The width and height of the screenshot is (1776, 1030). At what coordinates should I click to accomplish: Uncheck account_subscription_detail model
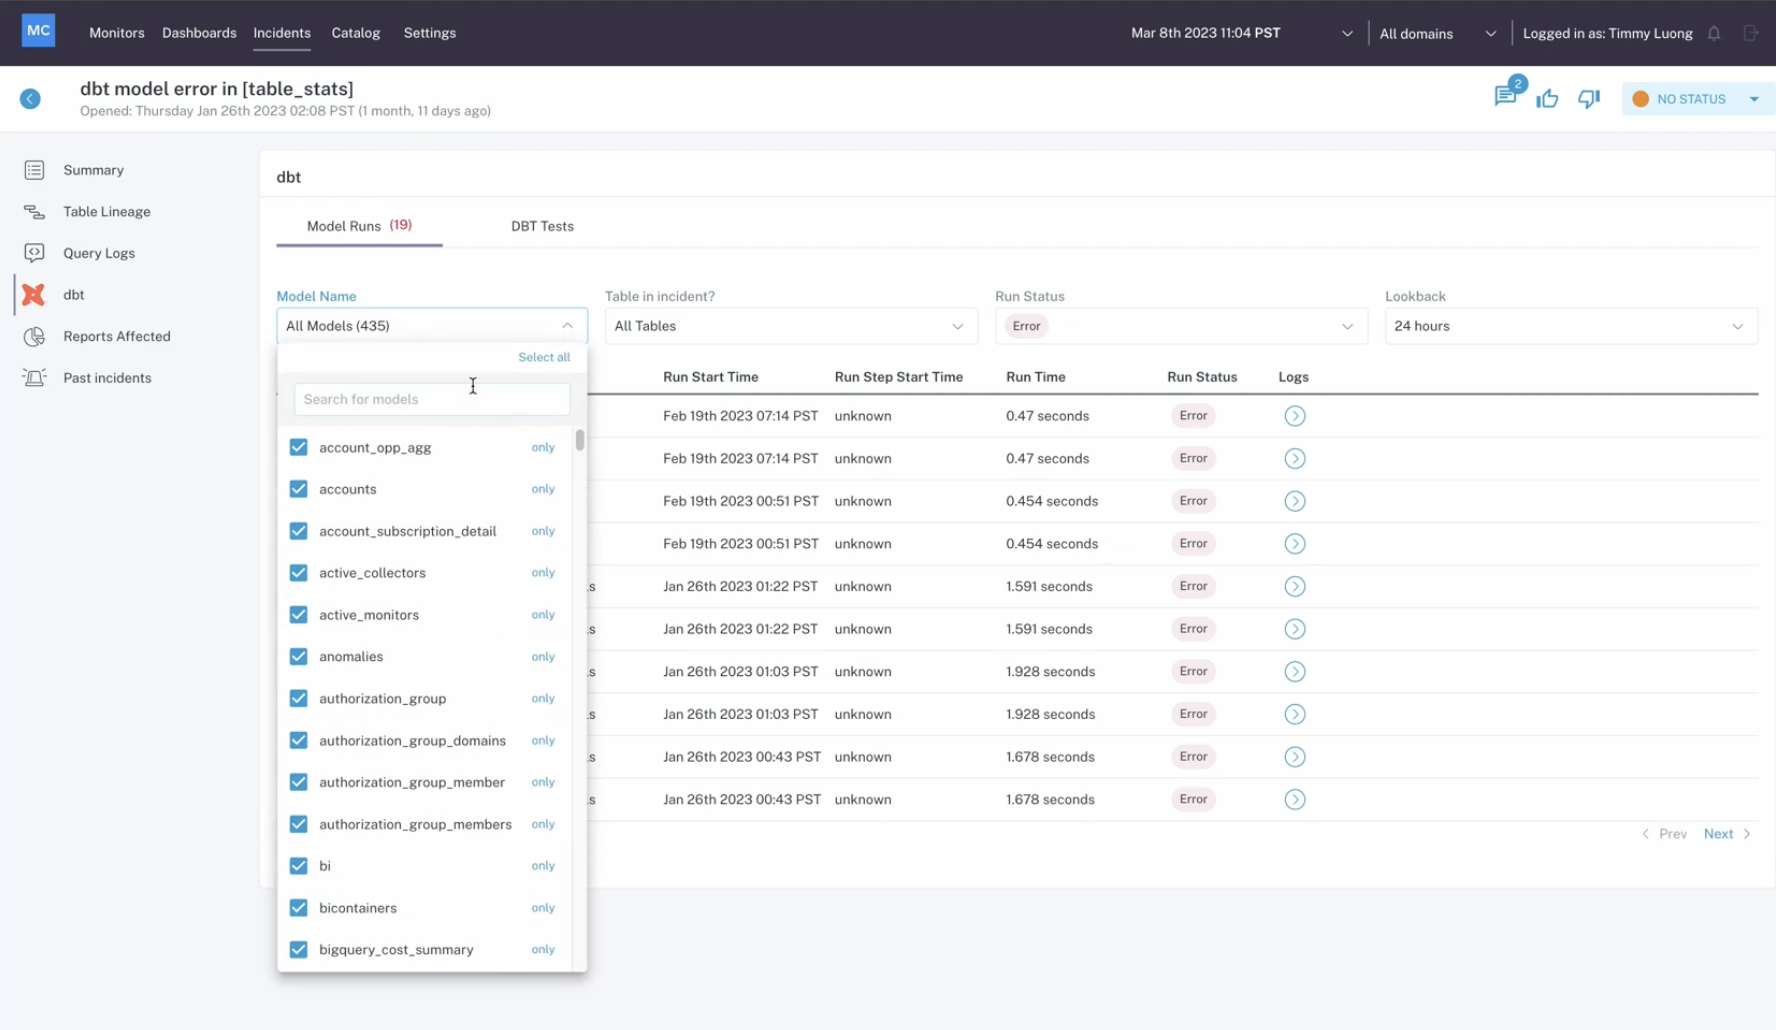(298, 531)
